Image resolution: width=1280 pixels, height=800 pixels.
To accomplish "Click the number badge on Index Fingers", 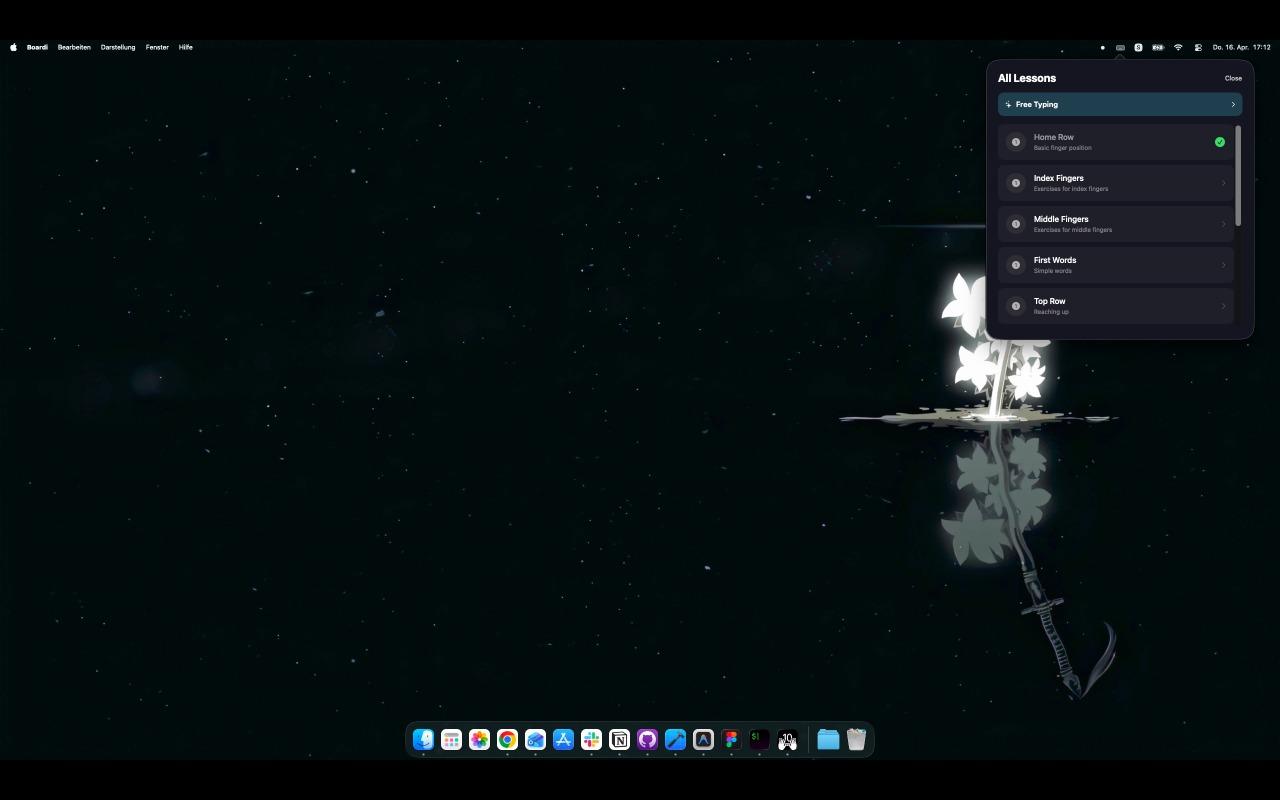I will click(1016, 183).
